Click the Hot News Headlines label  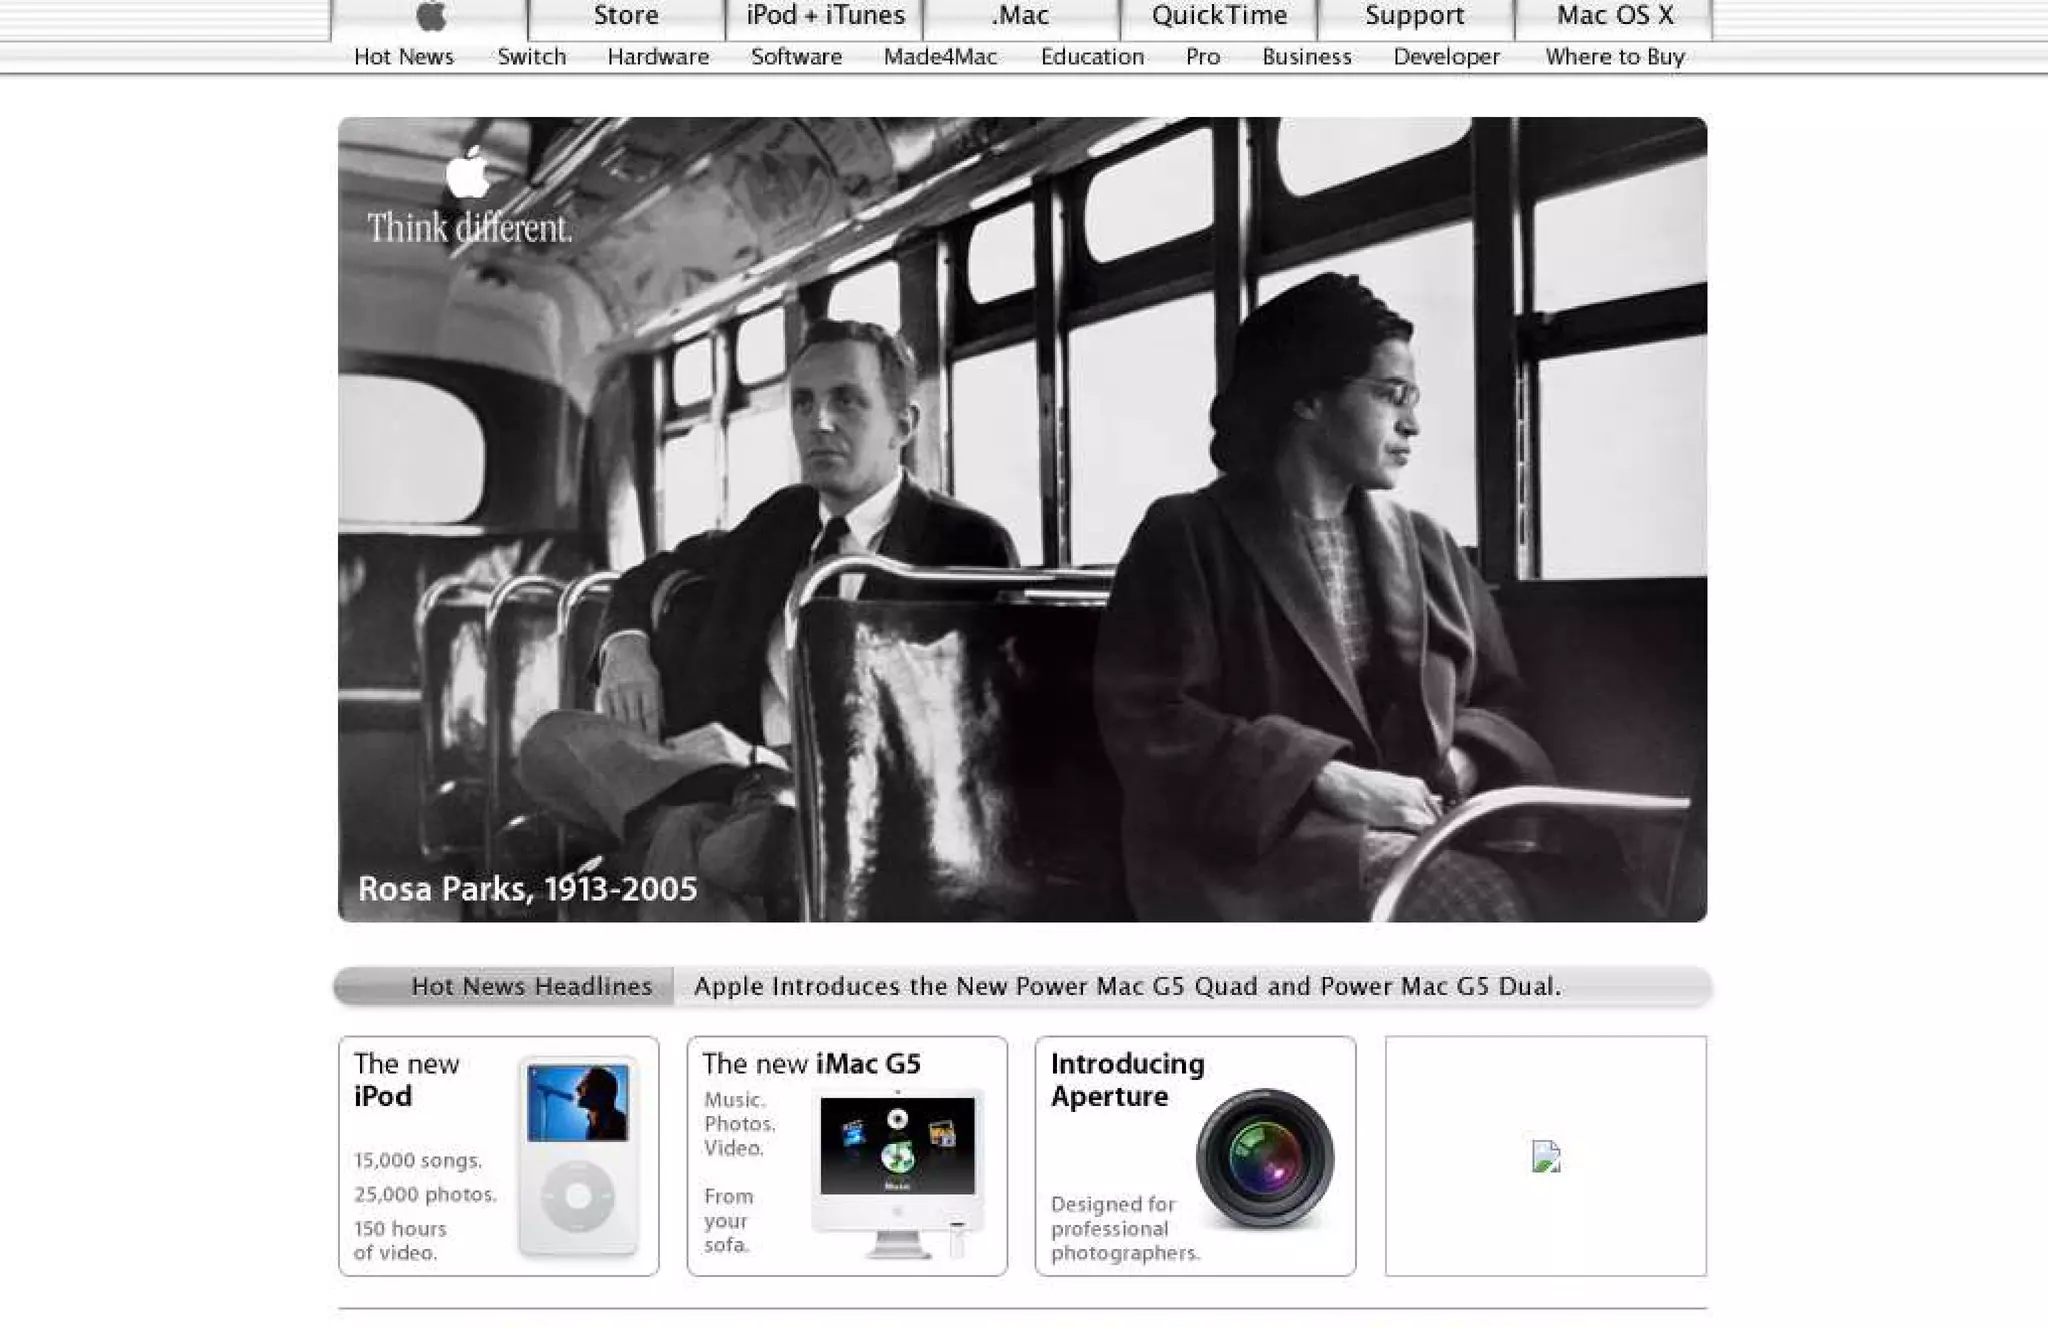coord(532,987)
